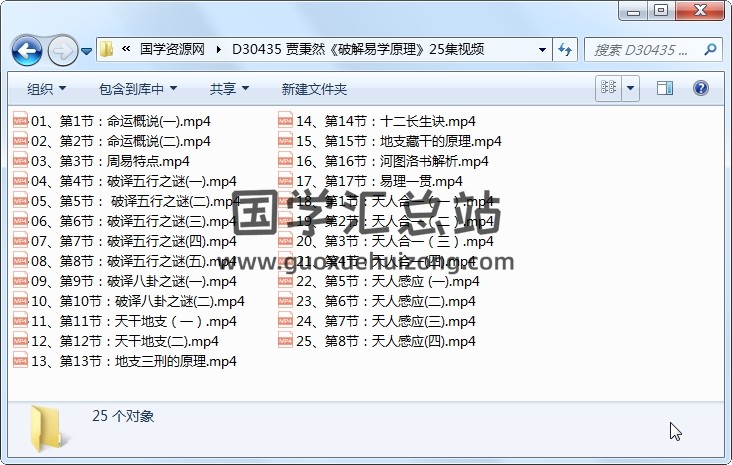Expand the address bar history dropdown
This screenshot has width=732, height=465.
(x=542, y=49)
